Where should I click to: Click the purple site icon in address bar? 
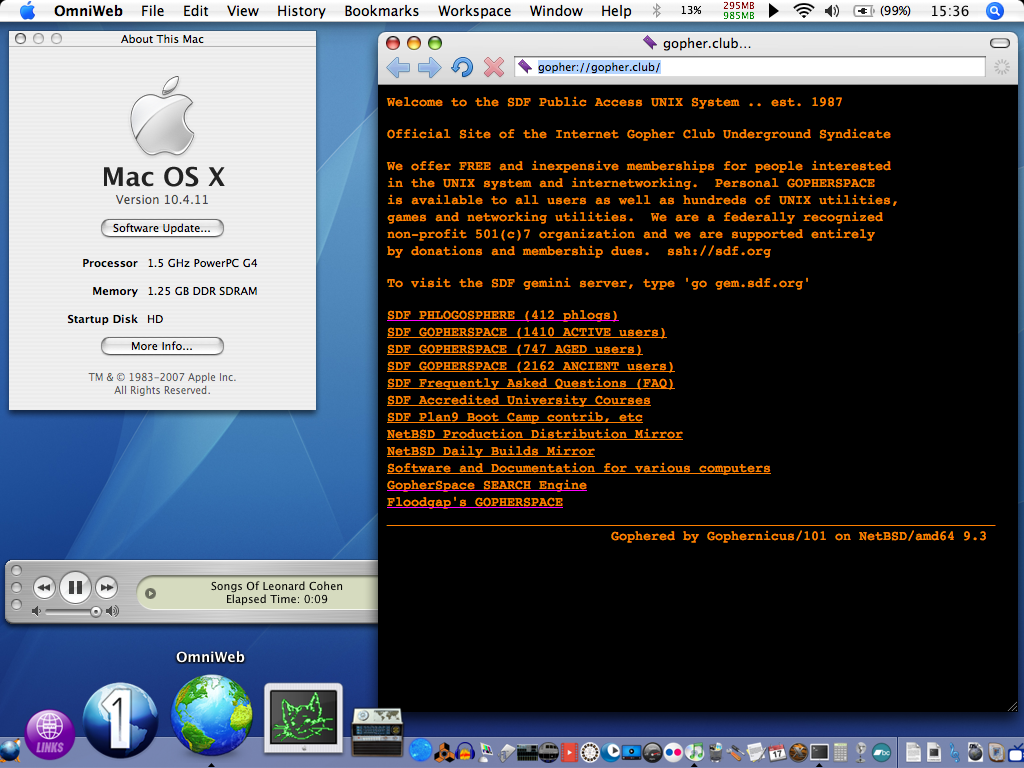pos(525,67)
